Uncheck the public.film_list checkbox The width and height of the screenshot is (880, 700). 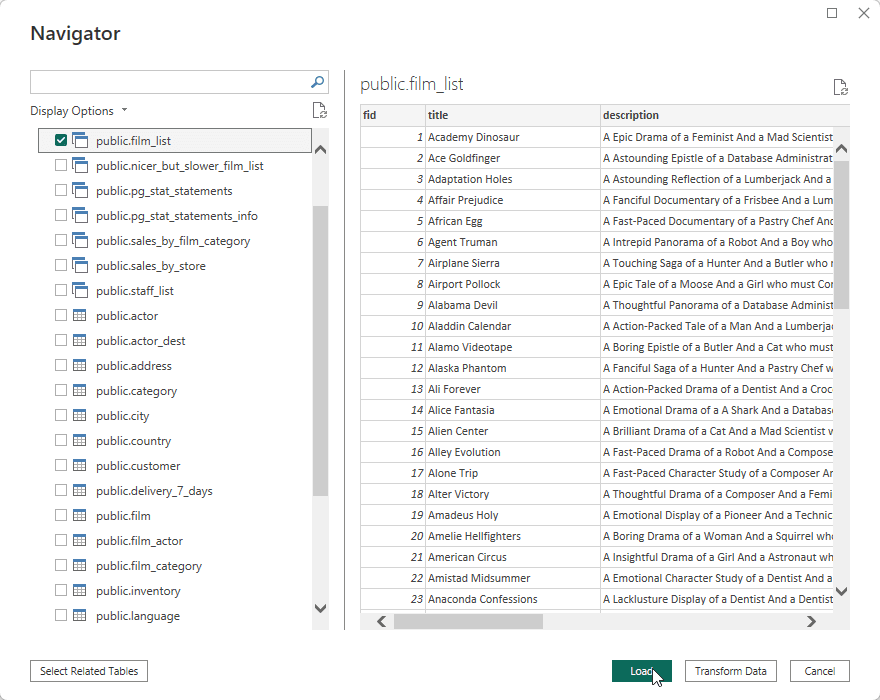(61, 140)
